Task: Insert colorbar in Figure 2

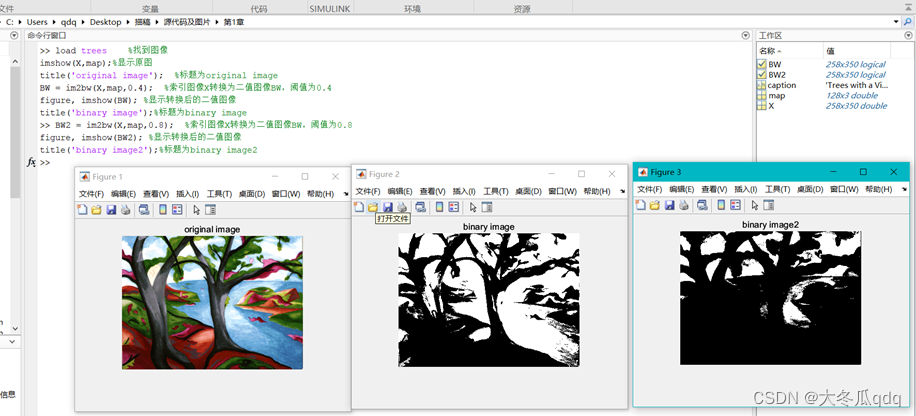Action: pos(440,207)
